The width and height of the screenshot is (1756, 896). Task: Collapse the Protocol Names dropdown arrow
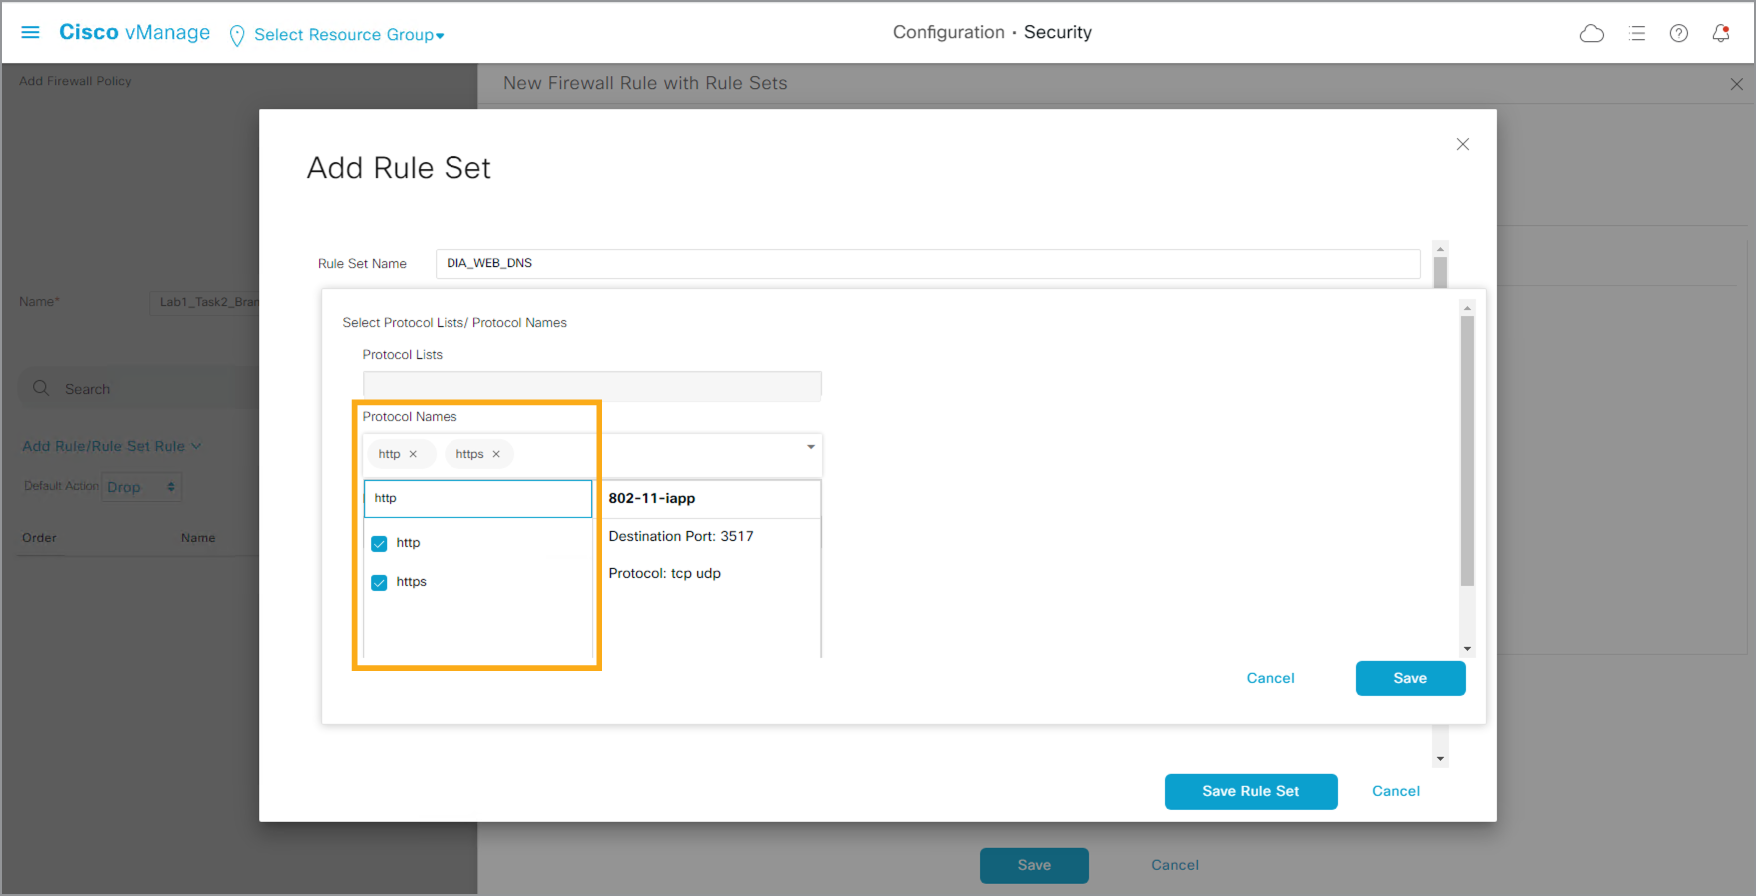click(x=811, y=447)
